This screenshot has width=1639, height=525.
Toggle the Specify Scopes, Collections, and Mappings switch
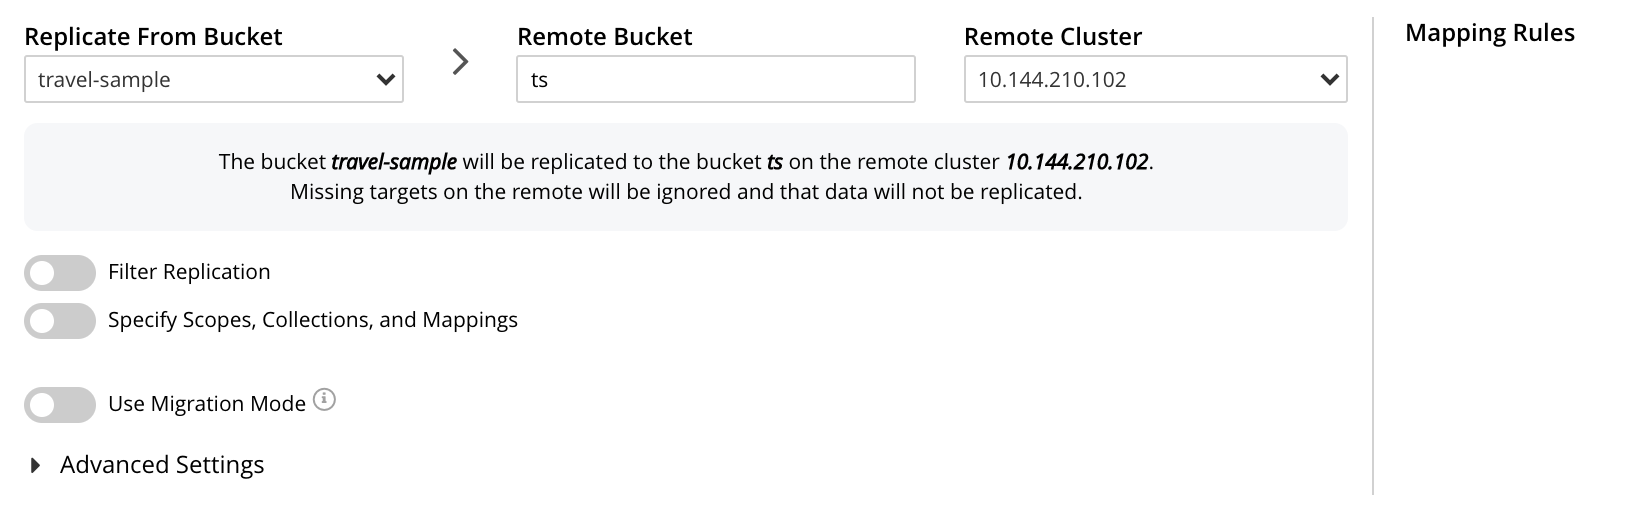tap(60, 321)
